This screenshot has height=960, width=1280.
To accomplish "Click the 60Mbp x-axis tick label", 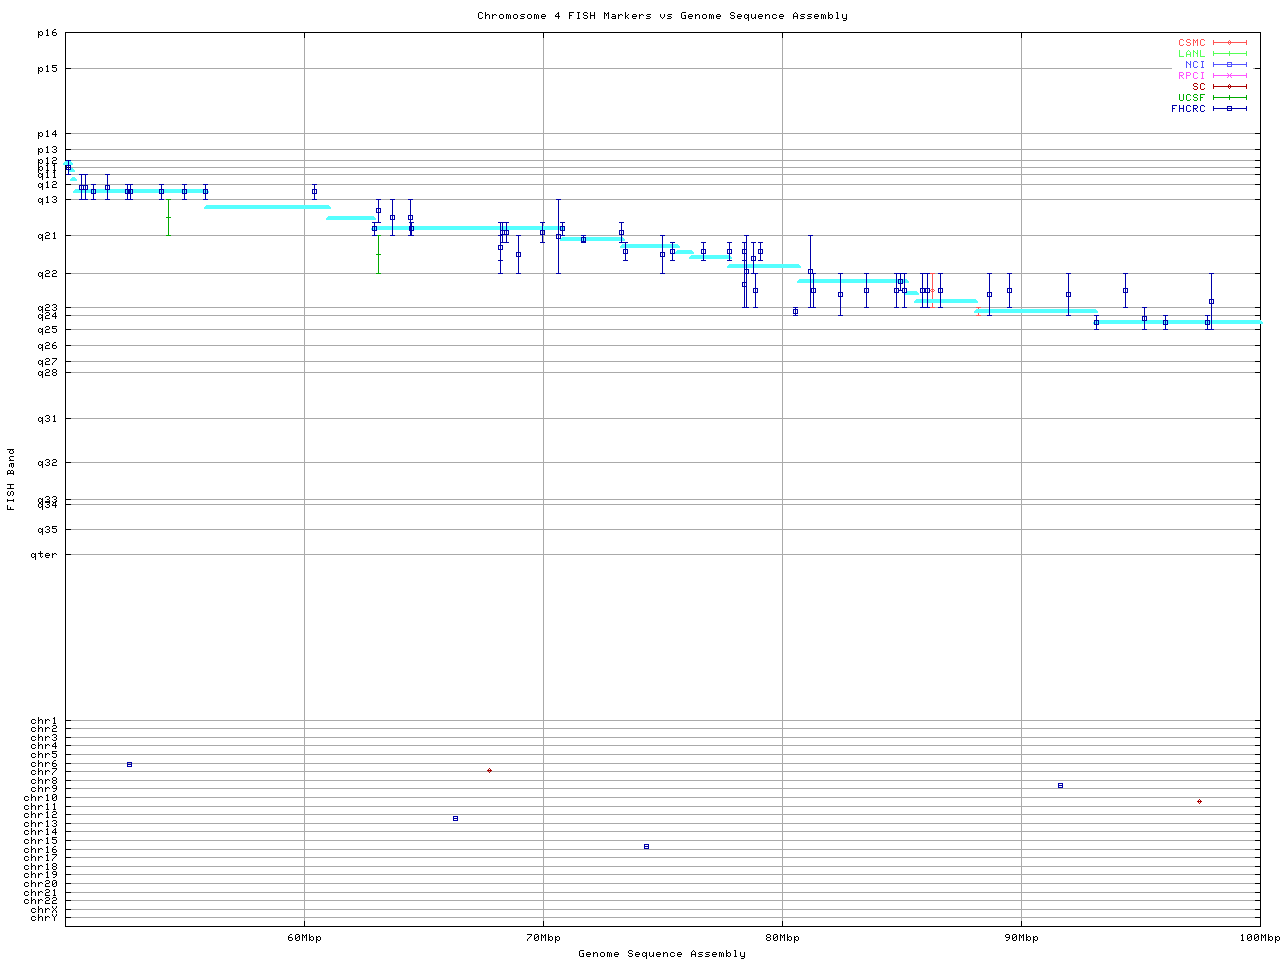I will coord(304,937).
